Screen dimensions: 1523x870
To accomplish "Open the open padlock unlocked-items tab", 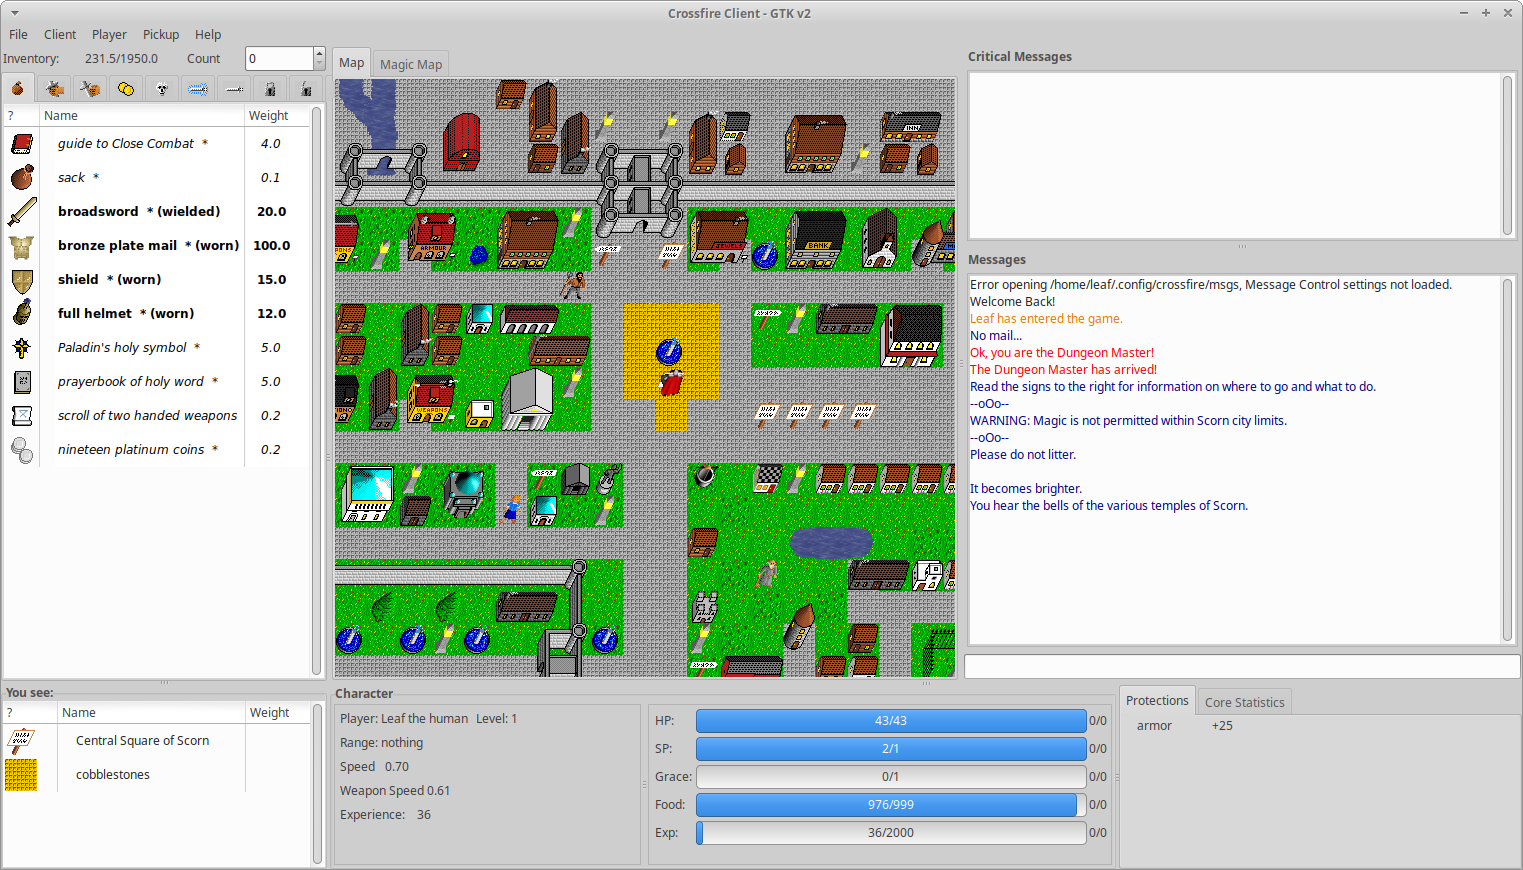I will [x=306, y=89].
